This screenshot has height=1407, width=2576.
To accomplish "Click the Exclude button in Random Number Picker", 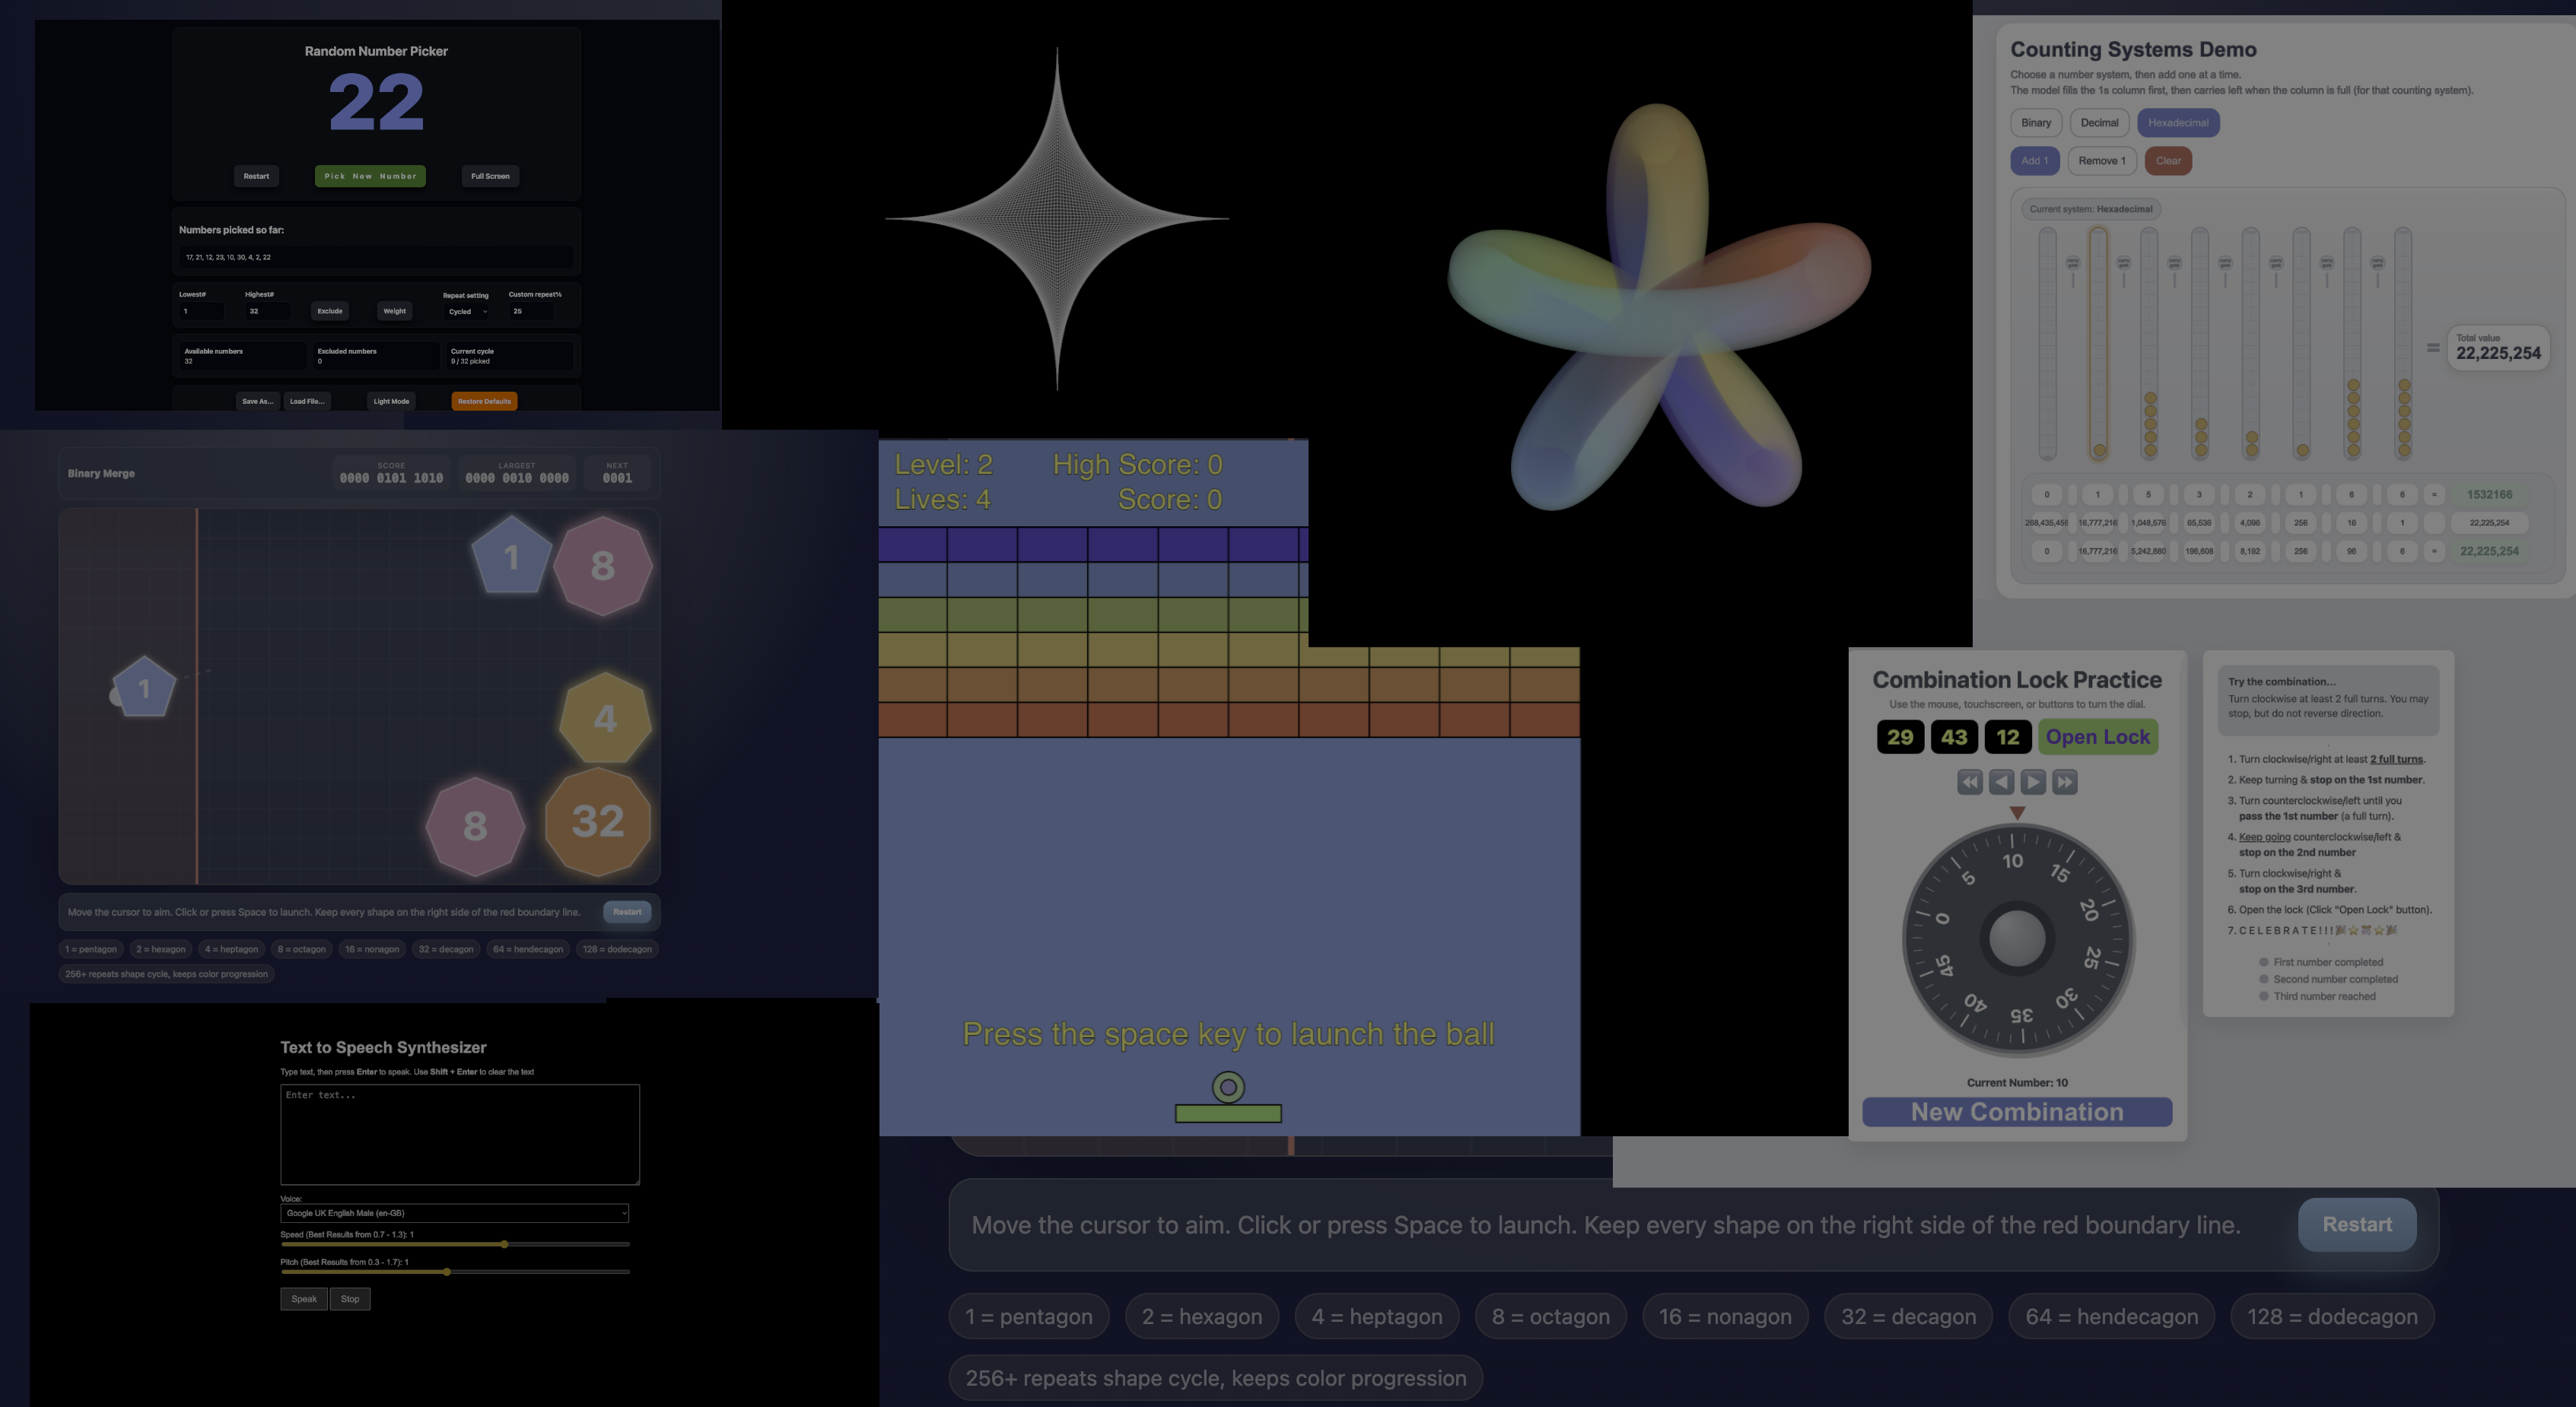I will (330, 311).
